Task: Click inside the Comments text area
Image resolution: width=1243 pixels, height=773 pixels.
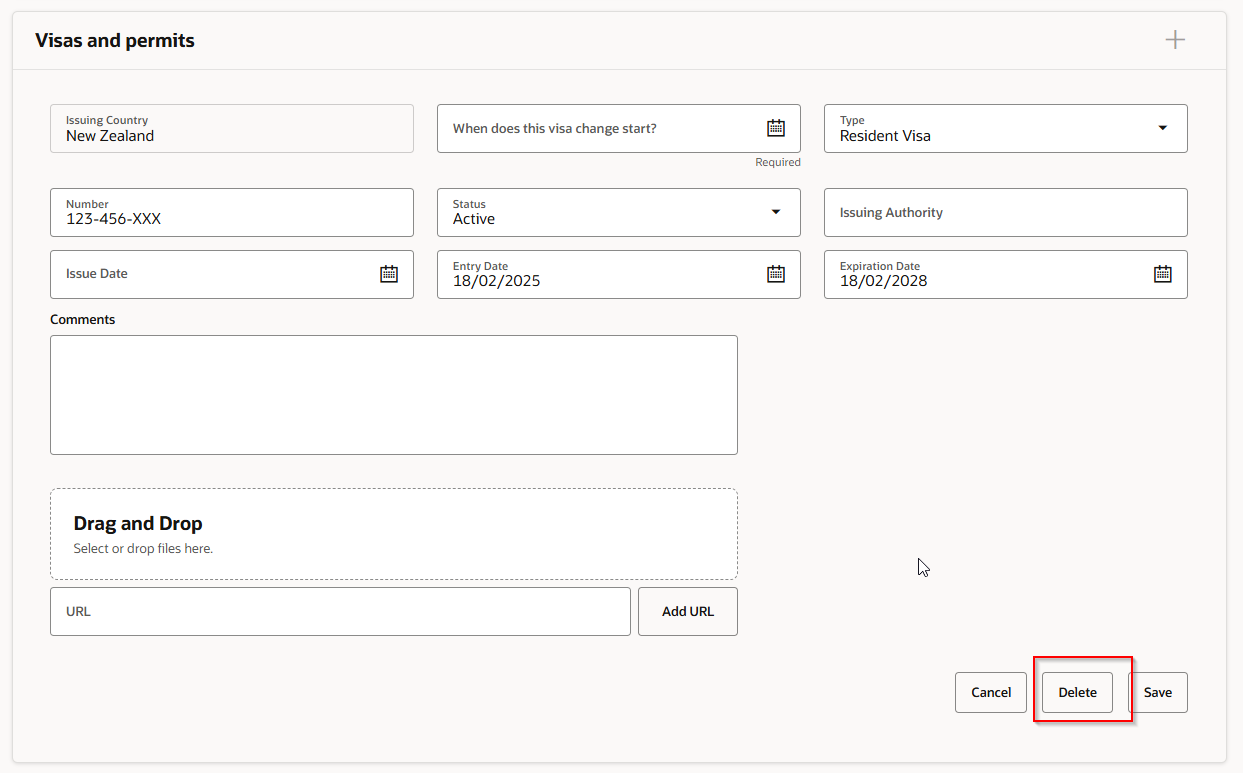Action: (x=393, y=394)
